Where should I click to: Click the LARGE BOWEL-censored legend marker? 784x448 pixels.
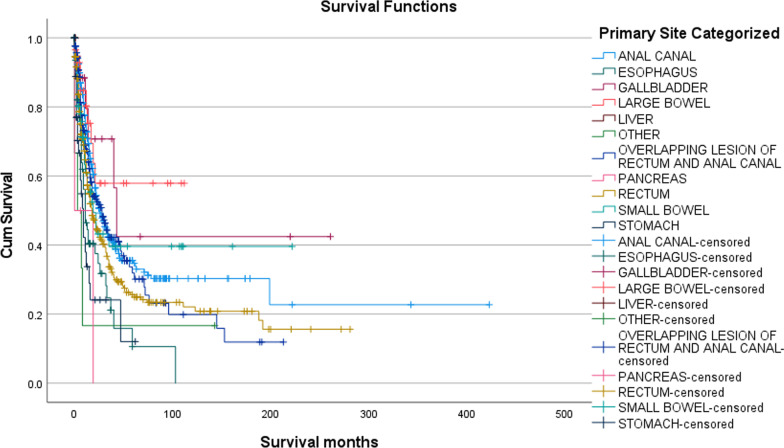click(x=603, y=287)
